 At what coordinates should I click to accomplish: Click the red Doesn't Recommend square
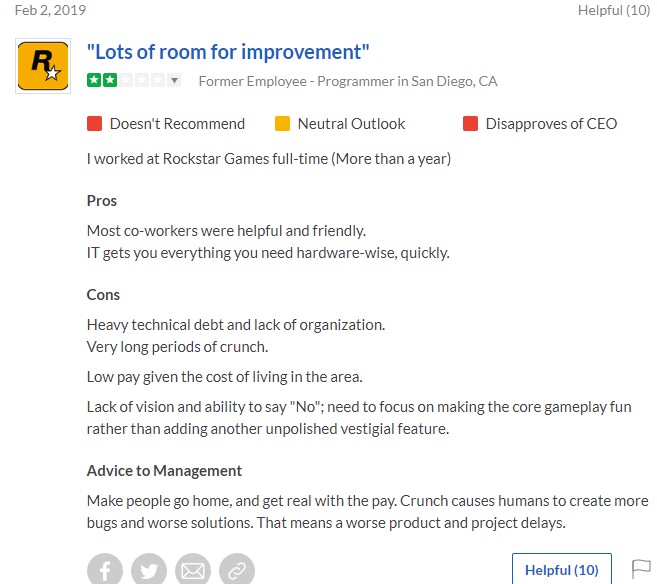point(94,124)
